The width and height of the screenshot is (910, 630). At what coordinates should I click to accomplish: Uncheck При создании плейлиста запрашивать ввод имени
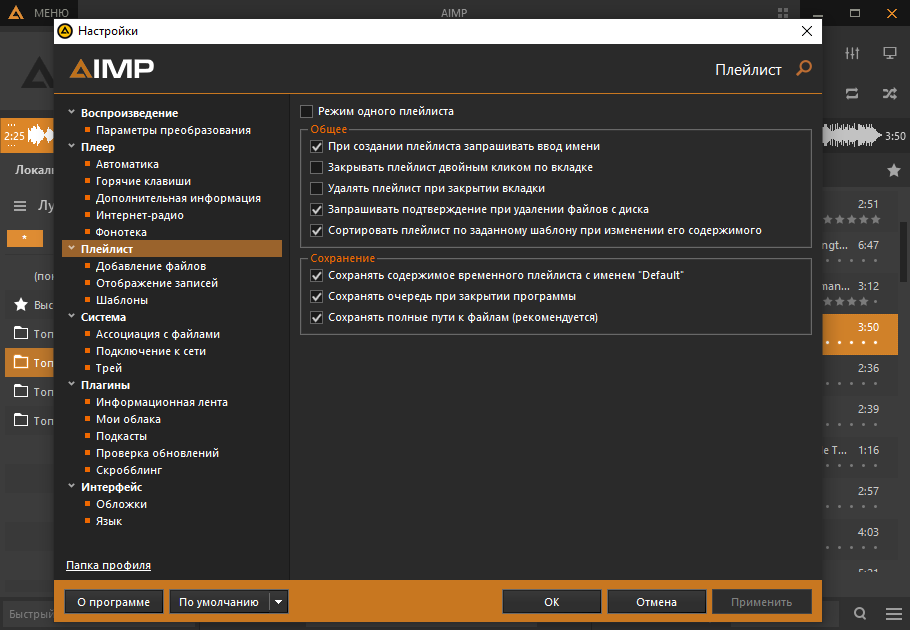tap(316, 147)
